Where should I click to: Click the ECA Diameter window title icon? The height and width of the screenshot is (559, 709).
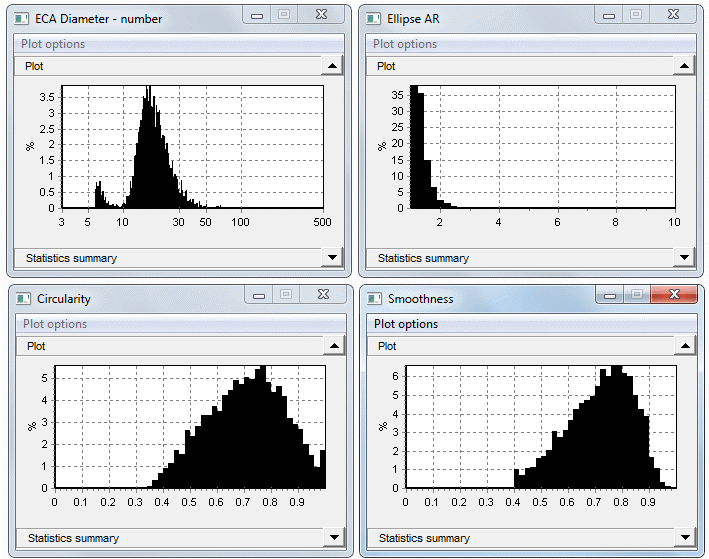click(21, 19)
